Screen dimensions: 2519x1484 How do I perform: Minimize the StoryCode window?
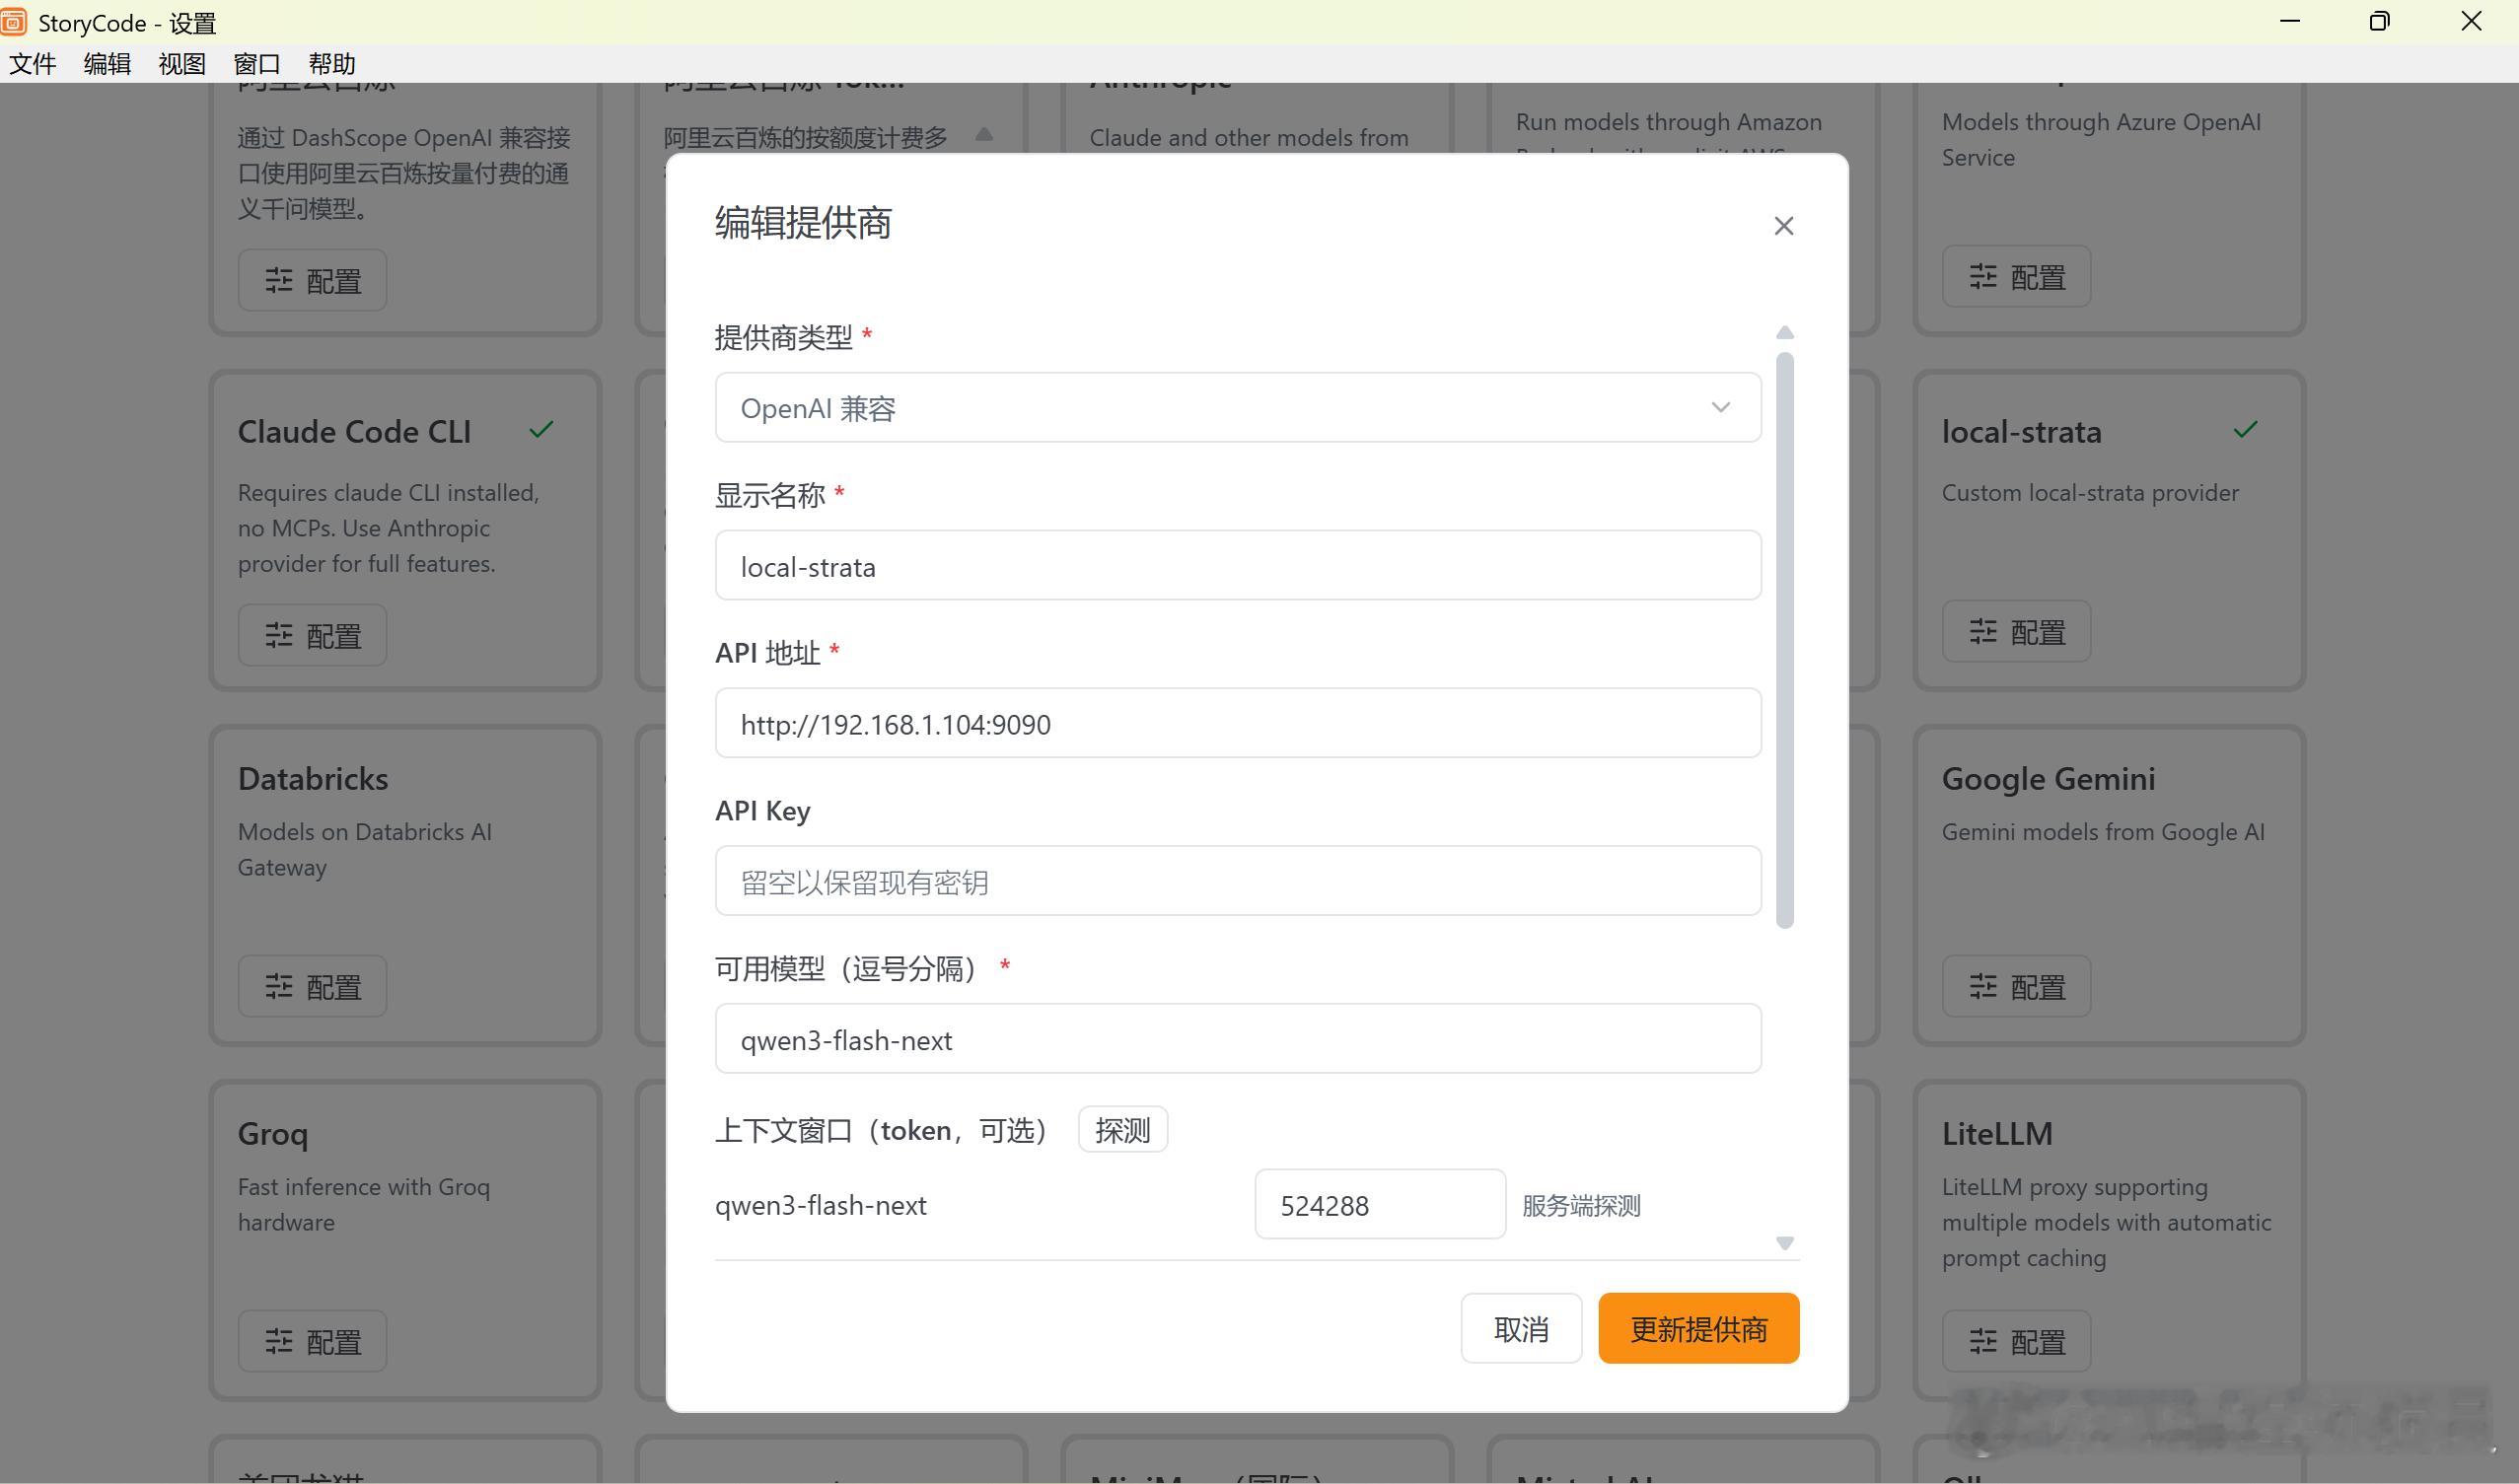[x=2289, y=21]
